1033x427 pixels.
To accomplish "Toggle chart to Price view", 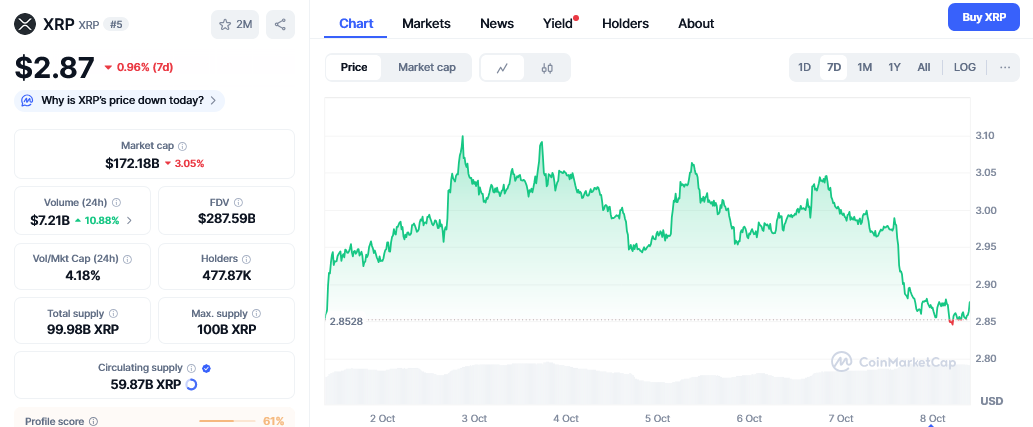I will click(x=354, y=68).
